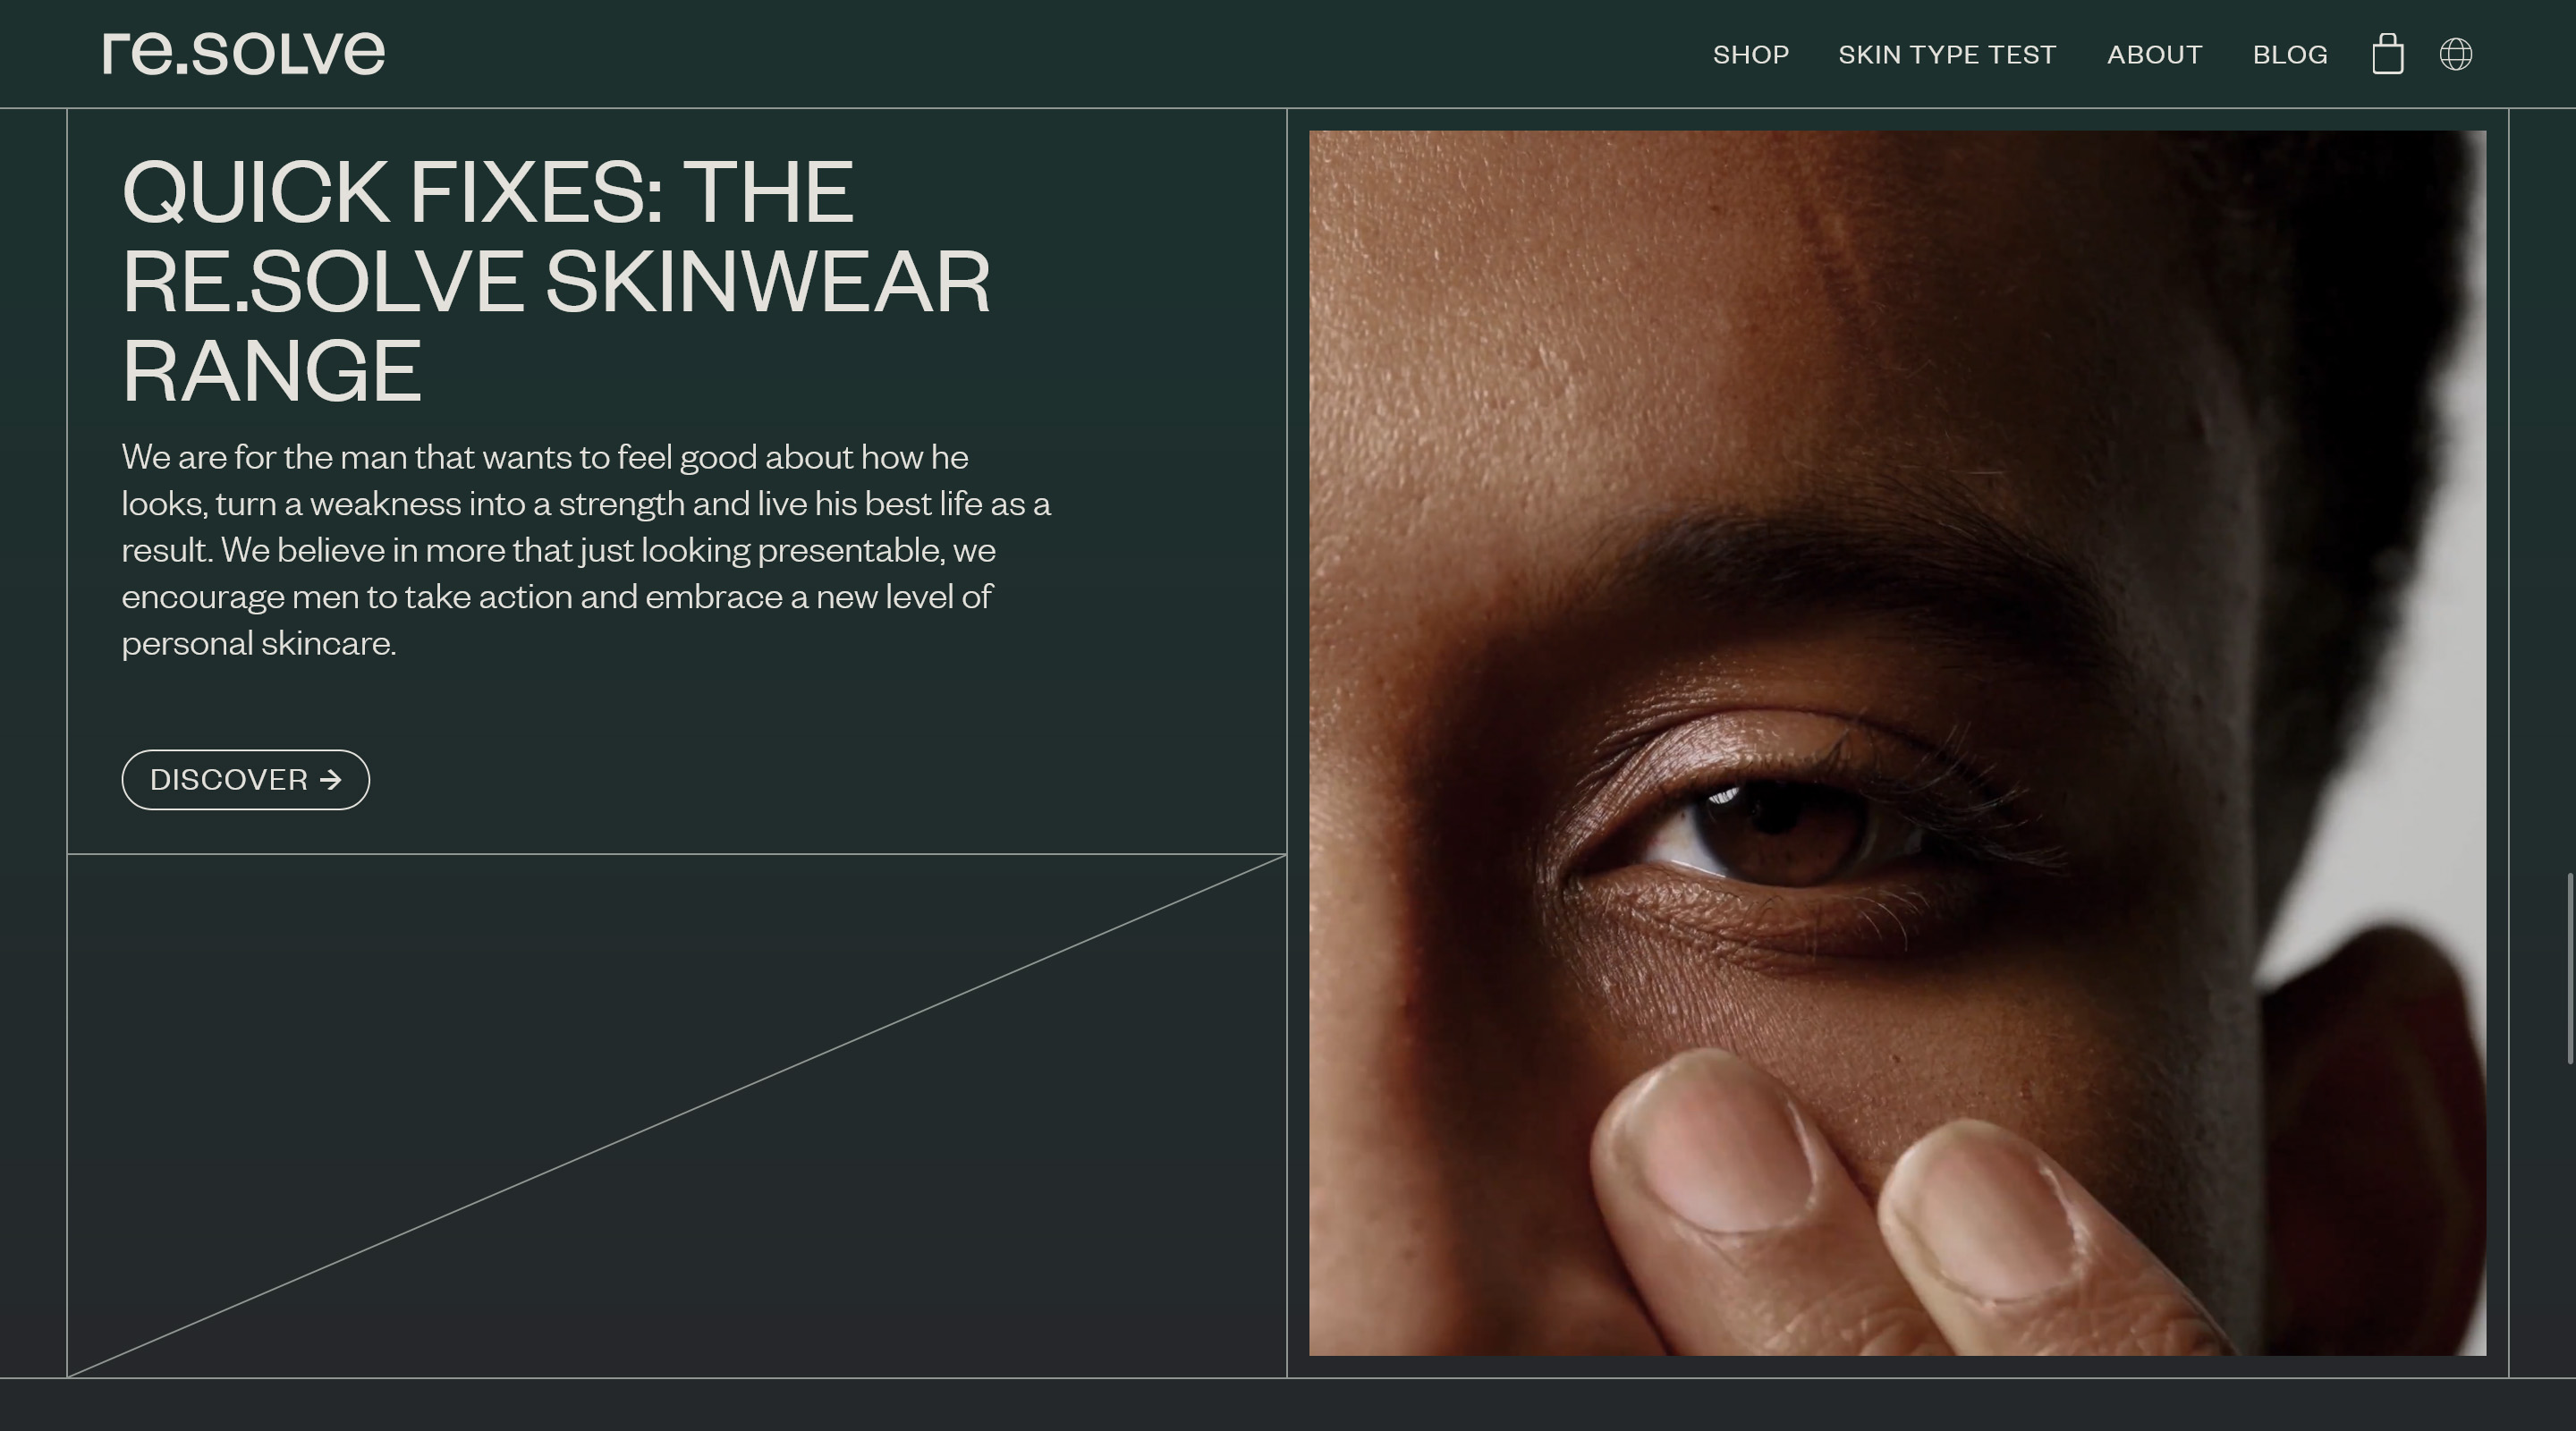The height and width of the screenshot is (1431, 2576).
Task: Navigate to the BLOG section
Action: (x=2290, y=54)
